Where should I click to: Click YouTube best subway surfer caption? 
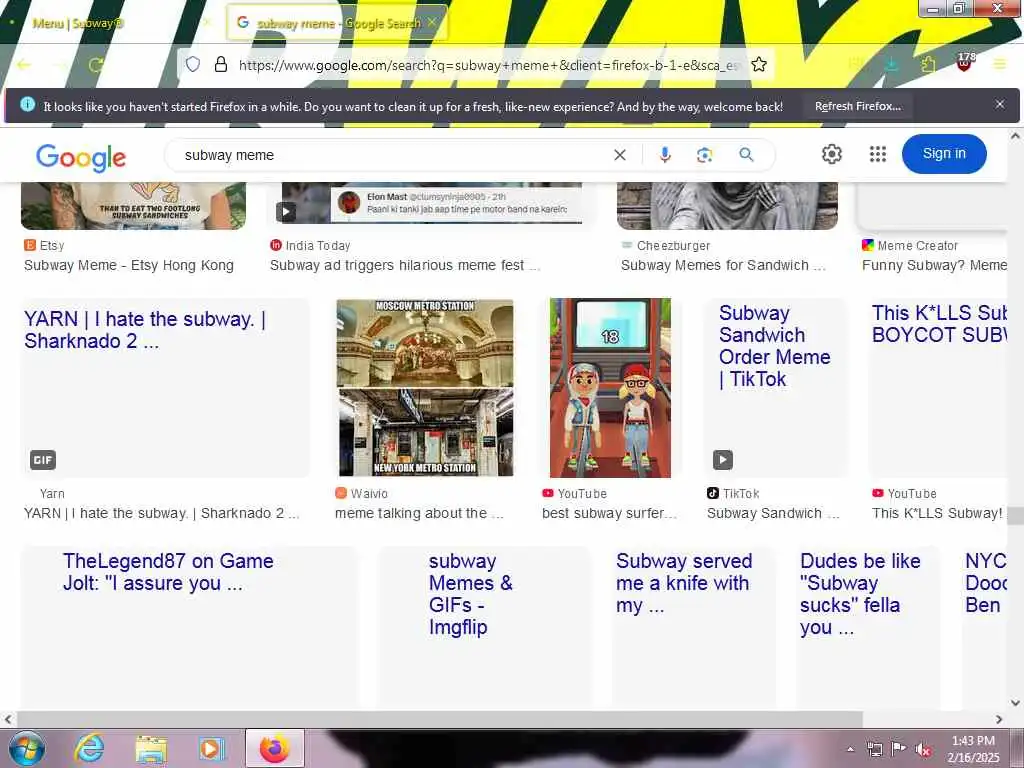tap(609, 513)
